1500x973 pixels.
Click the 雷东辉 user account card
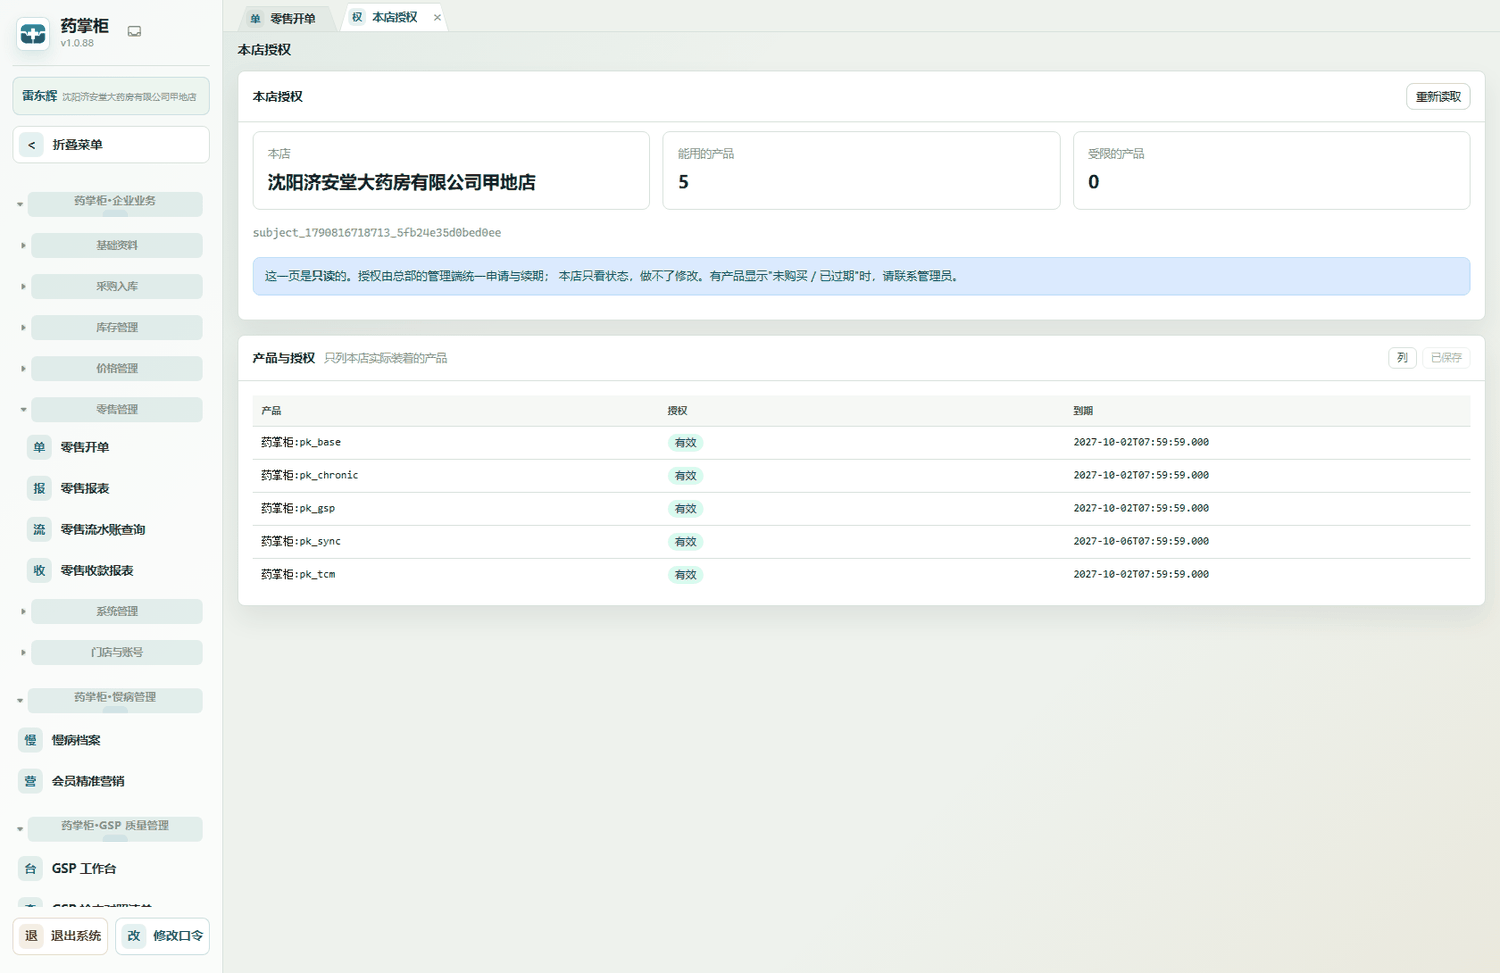point(111,96)
